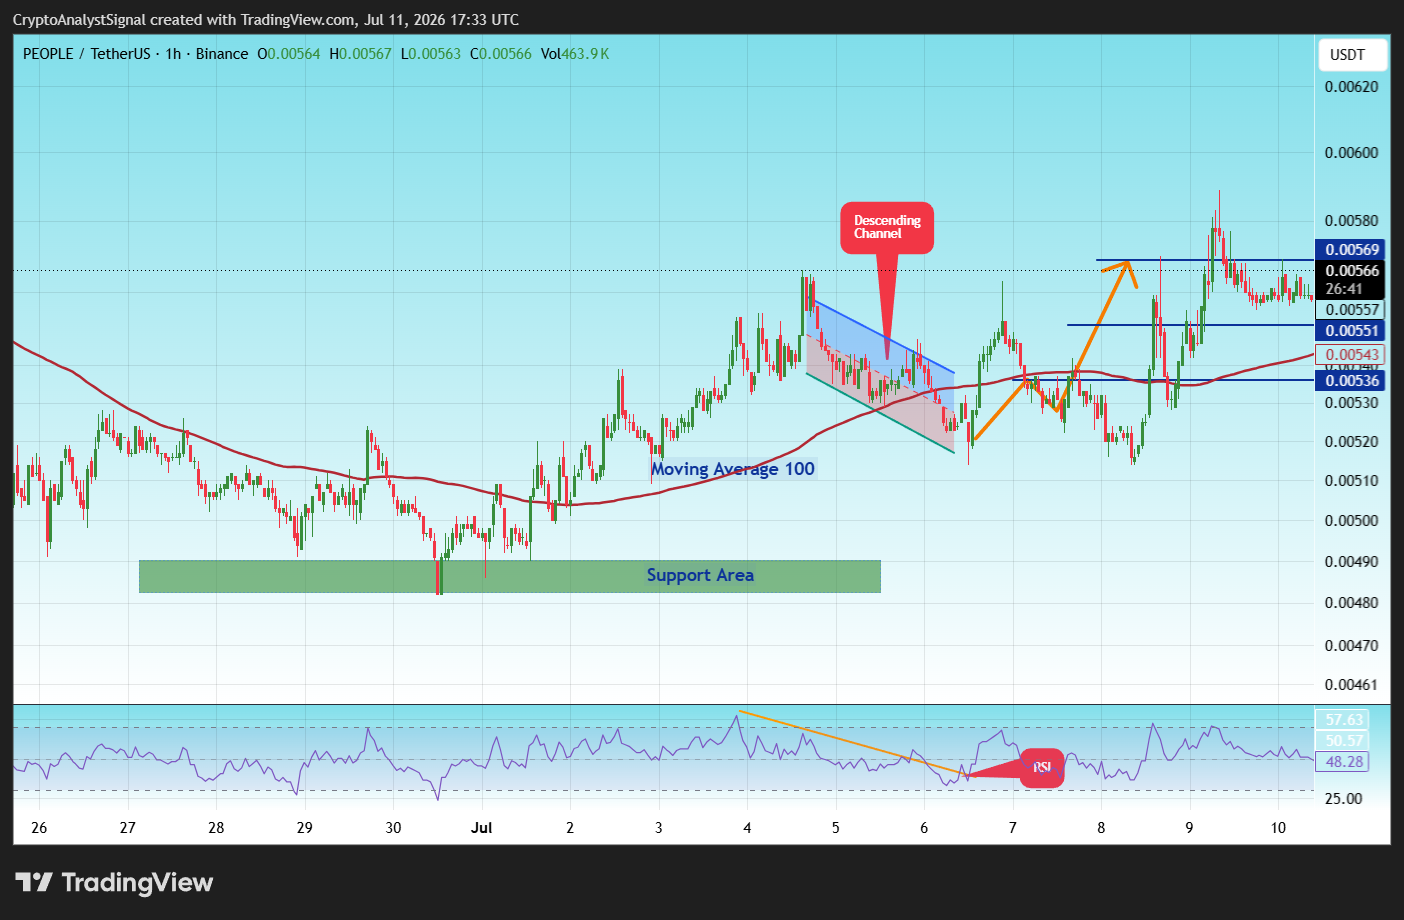Click the CryptoAnalystSignal attribution header text
This screenshot has height=920, width=1404.
click(266, 20)
